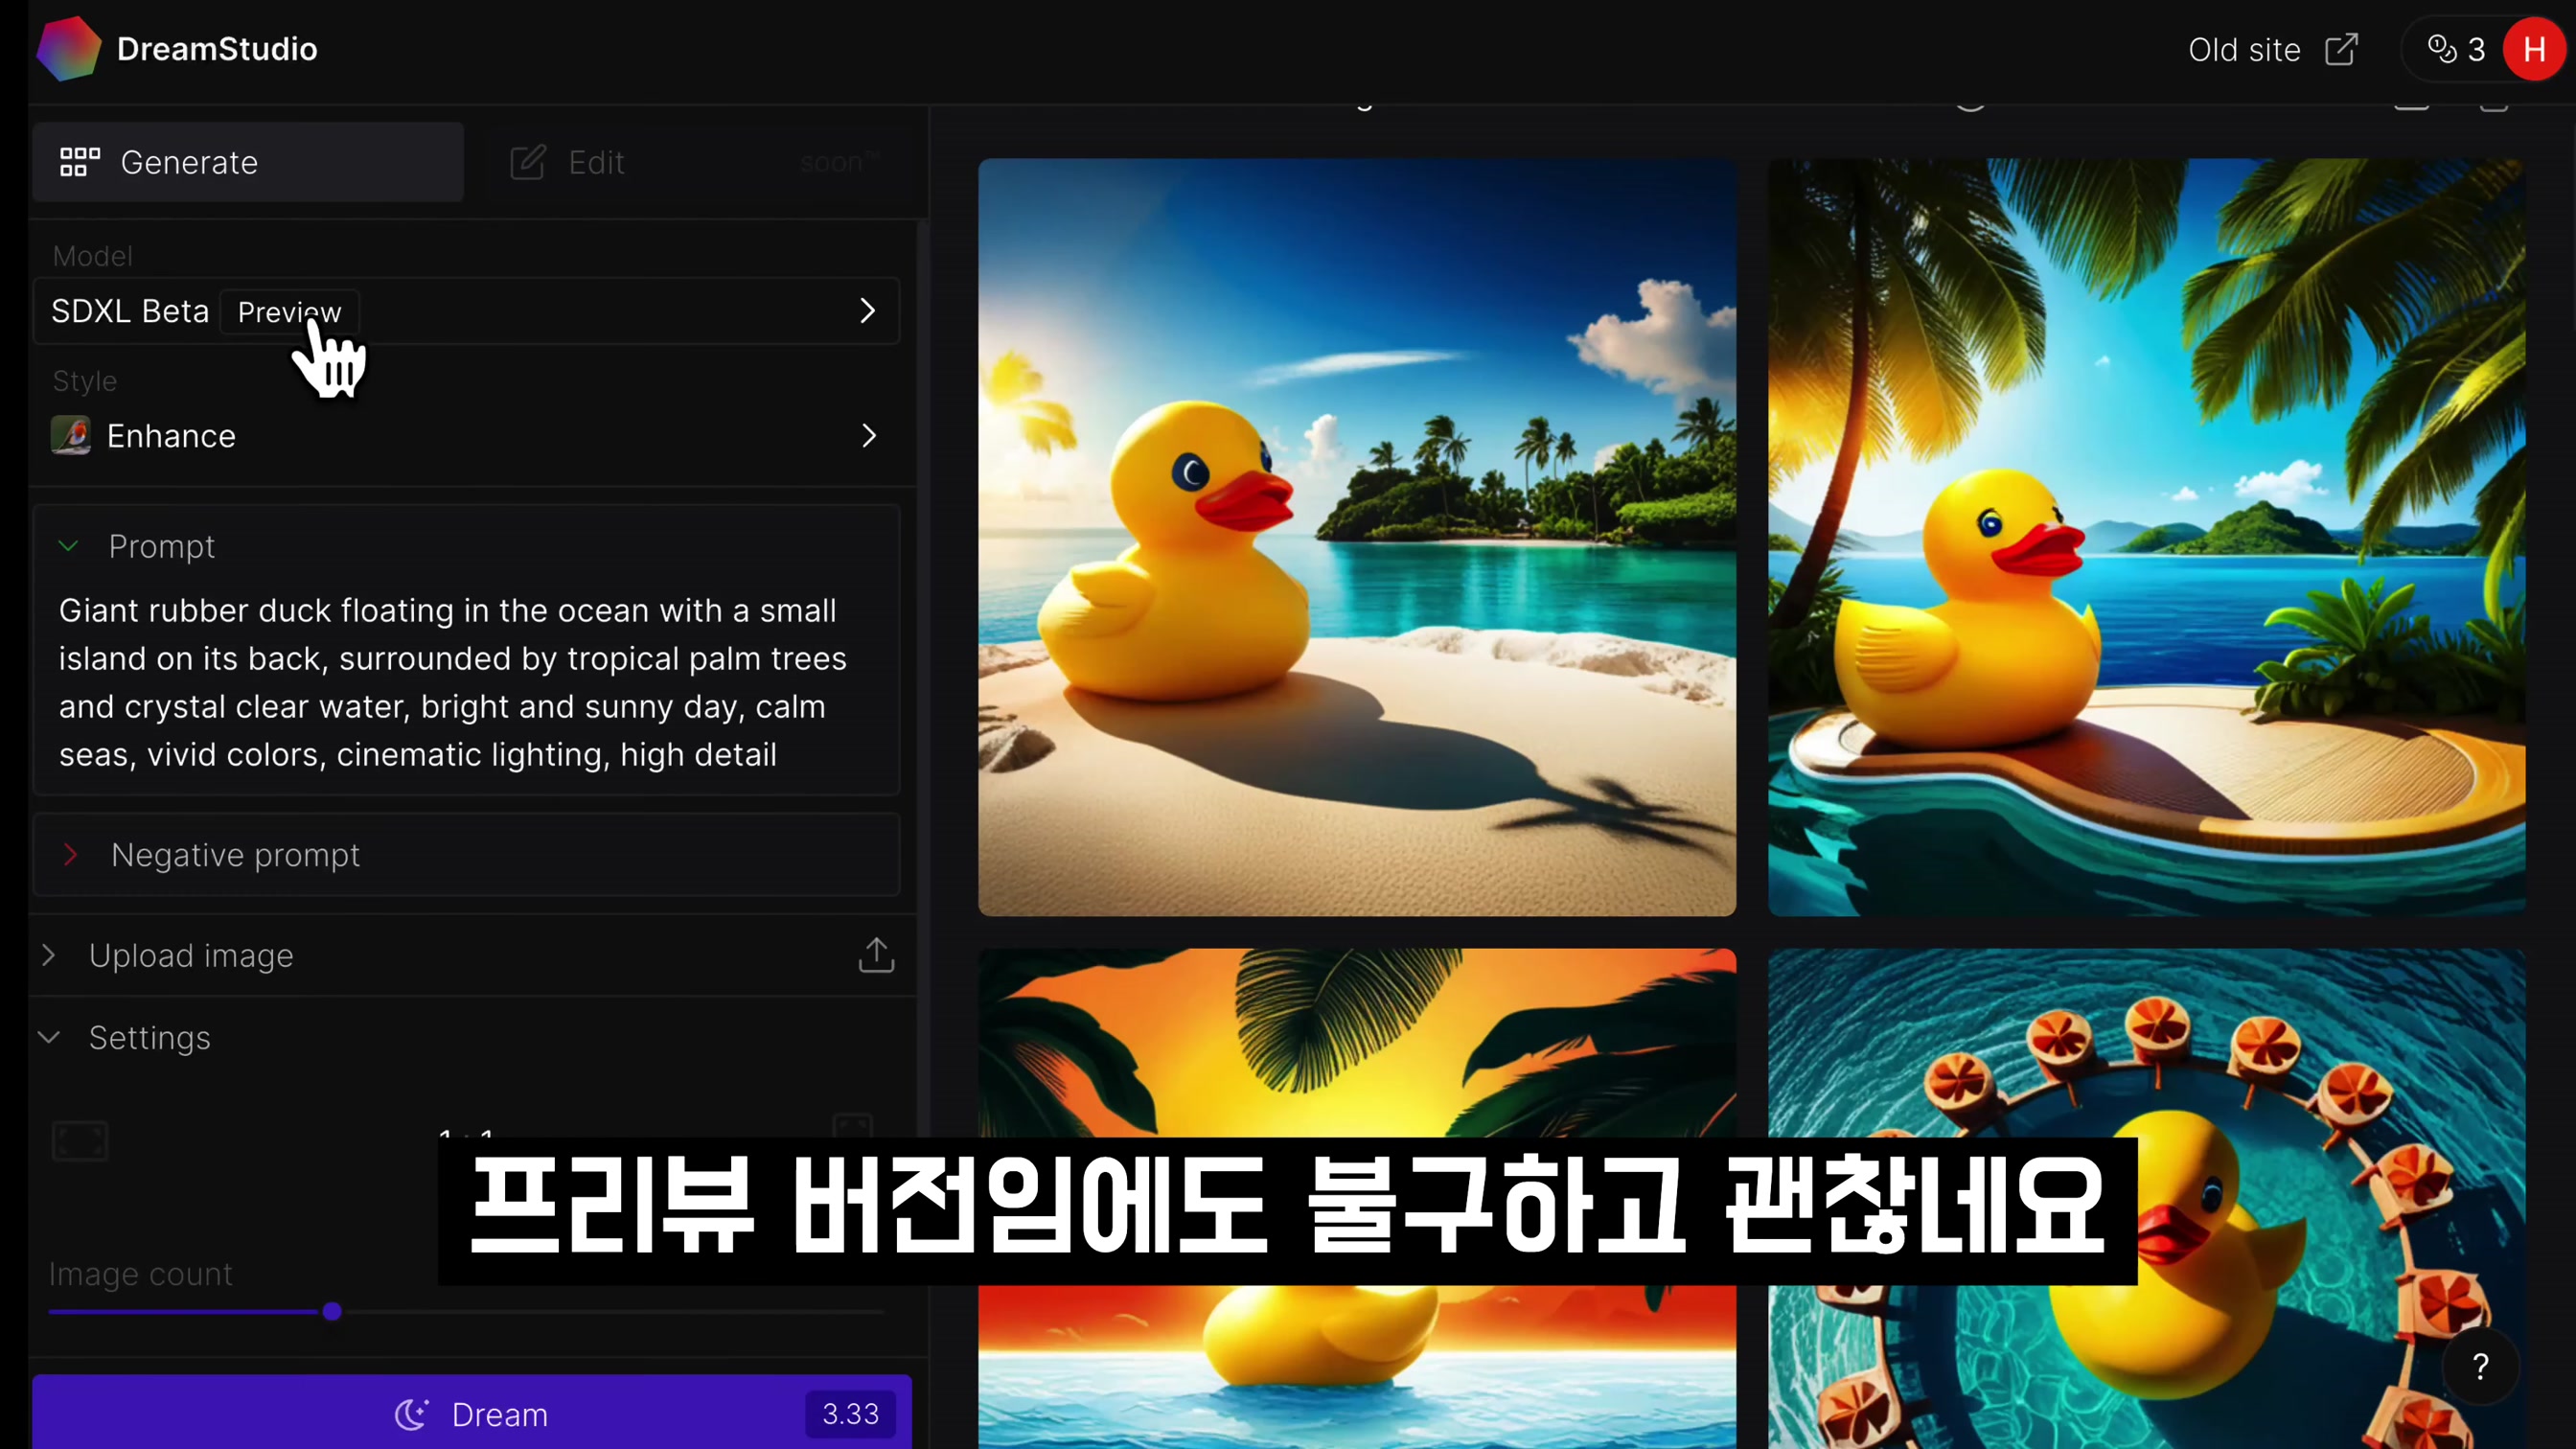Open the Enhance style selector
The width and height of the screenshot is (2576, 1449).
466,435
